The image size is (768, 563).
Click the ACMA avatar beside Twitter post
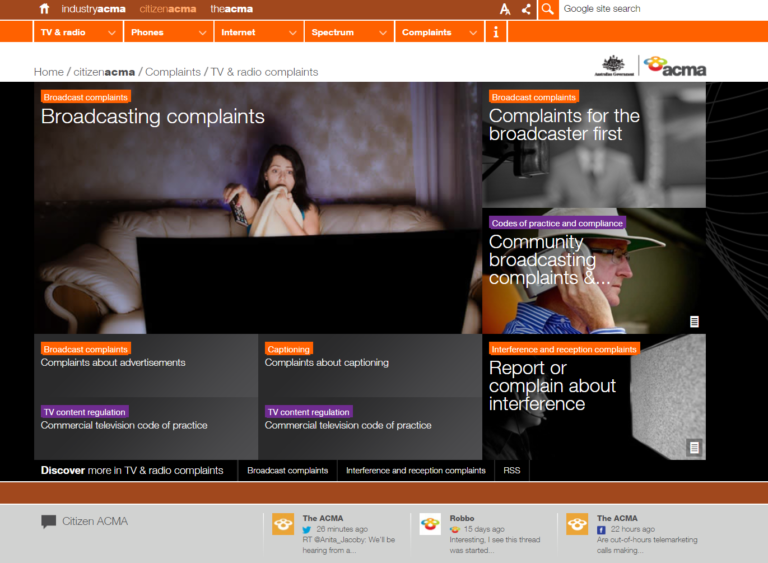tap(283, 524)
